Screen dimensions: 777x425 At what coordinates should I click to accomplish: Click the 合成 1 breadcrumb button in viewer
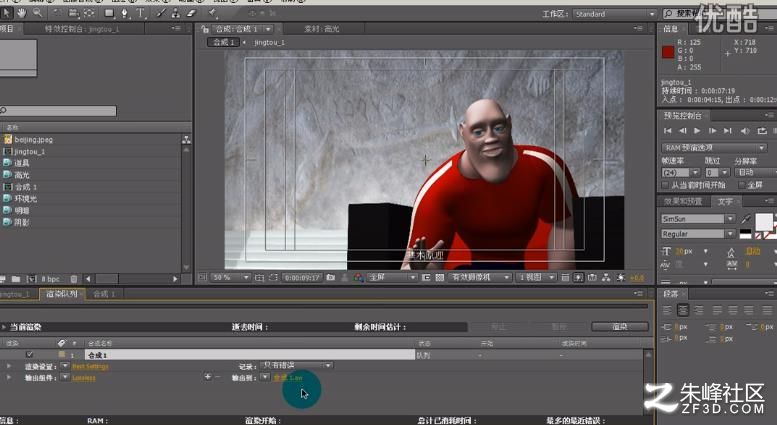224,43
